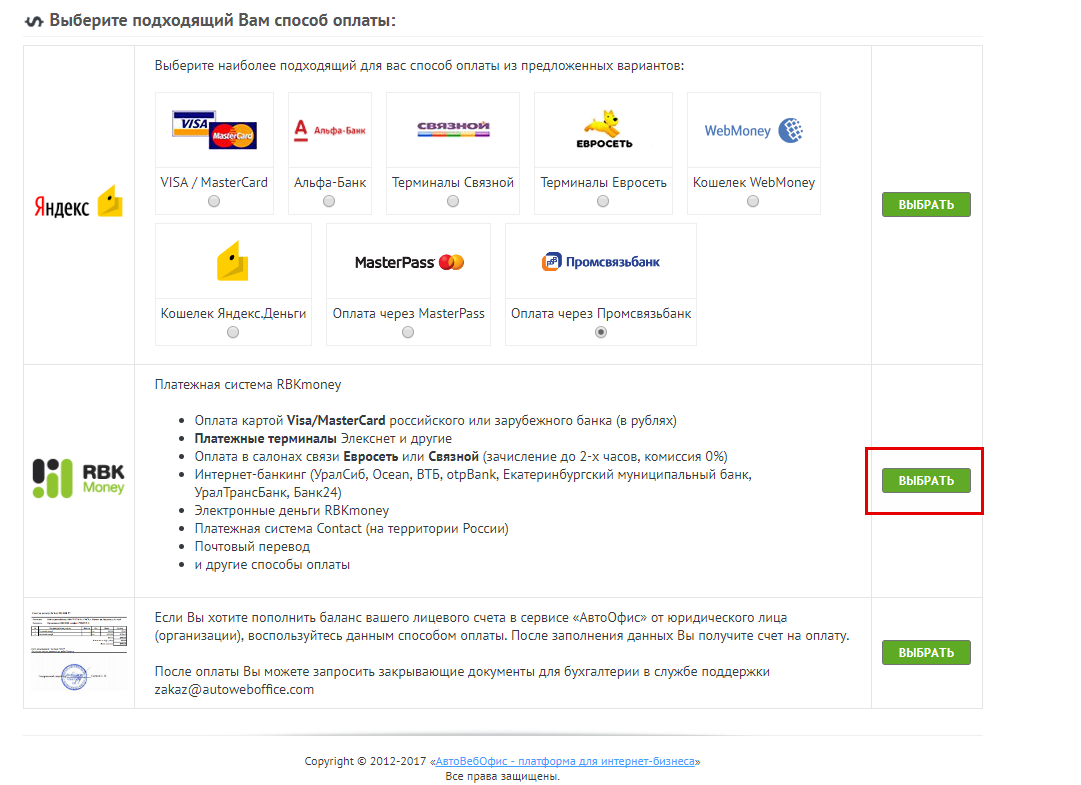The width and height of the screenshot is (1081, 785).
Task: Select the Альфа-Банк radio button
Action: click(329, 201)
